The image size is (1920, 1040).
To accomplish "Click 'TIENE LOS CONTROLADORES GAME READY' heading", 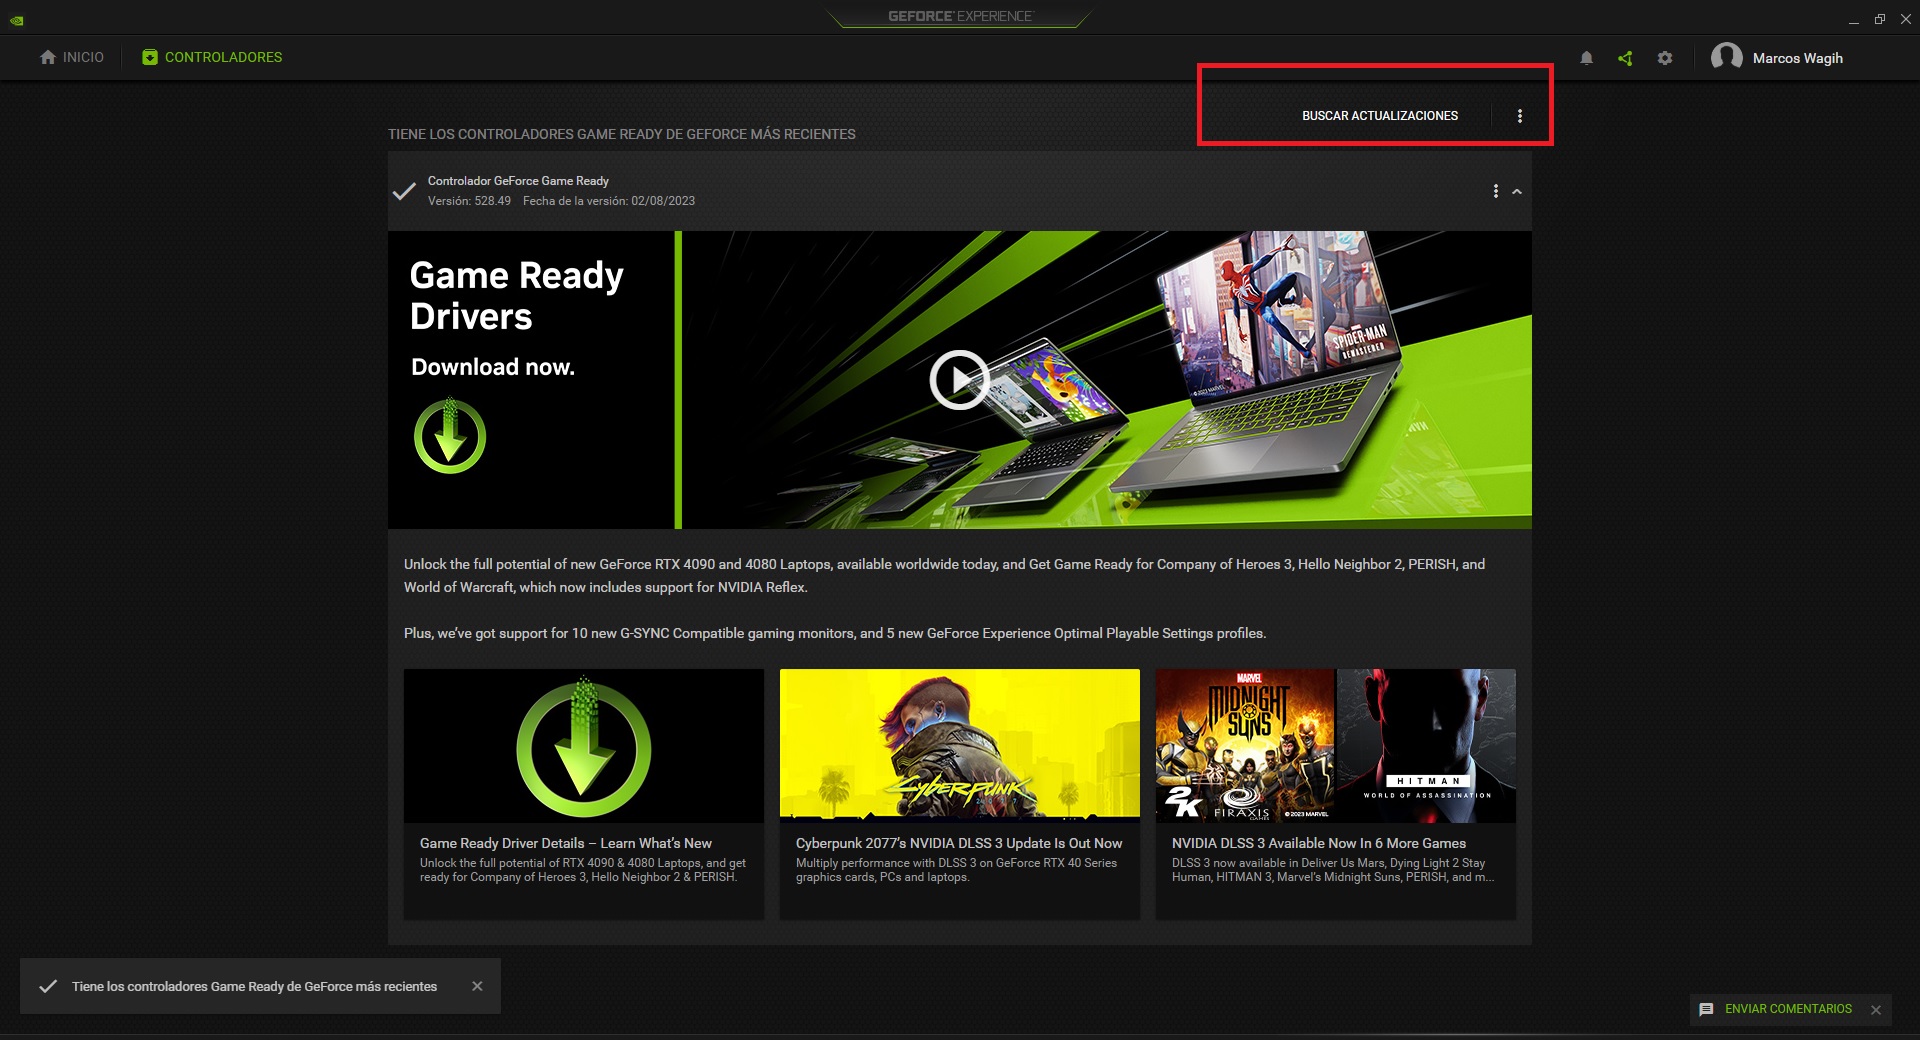I will pos(622,134).
